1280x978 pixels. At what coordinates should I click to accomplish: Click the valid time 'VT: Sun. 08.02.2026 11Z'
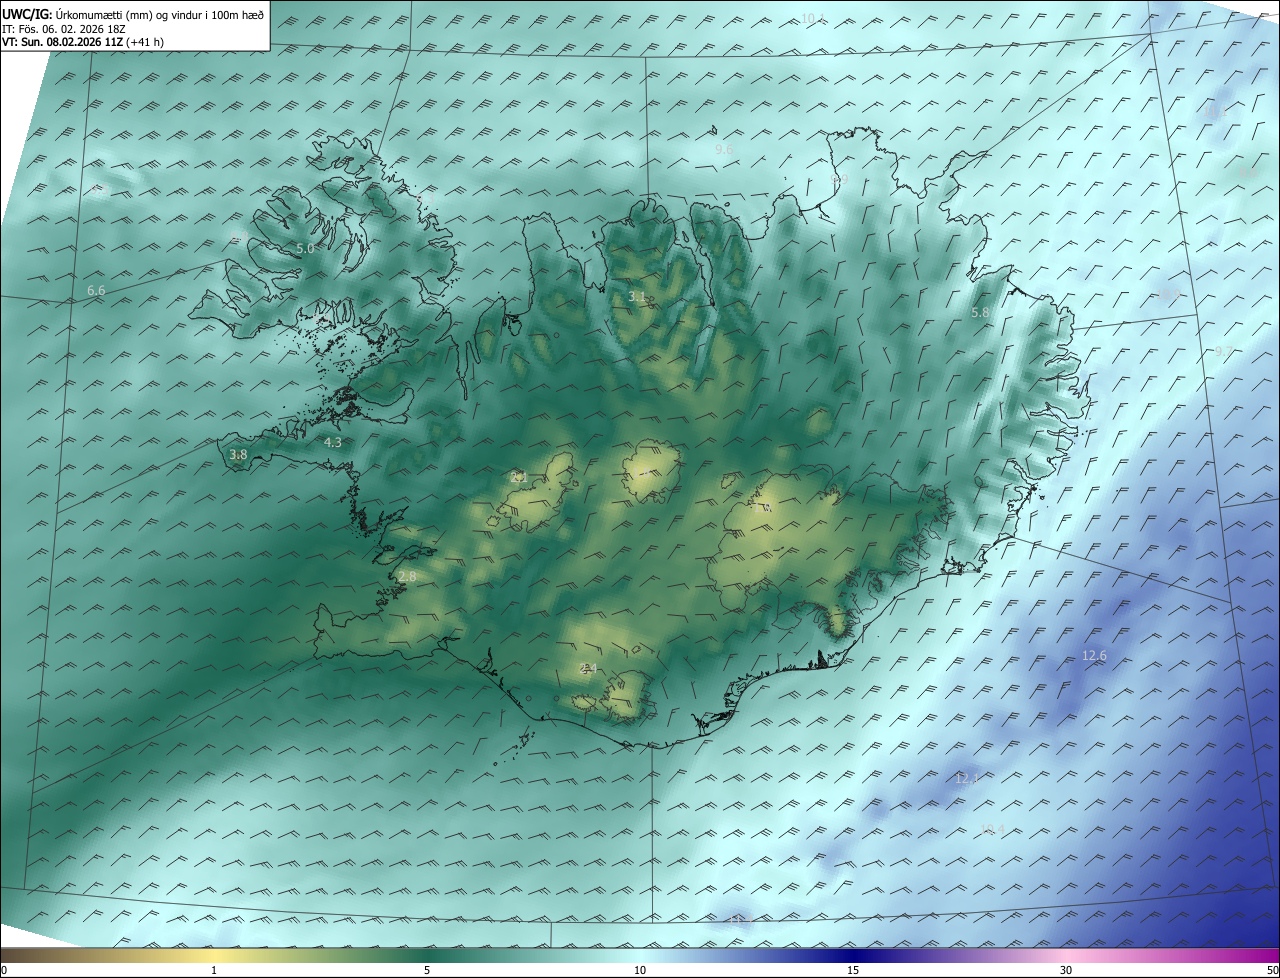pyautogui.click(x=64, y=42)
